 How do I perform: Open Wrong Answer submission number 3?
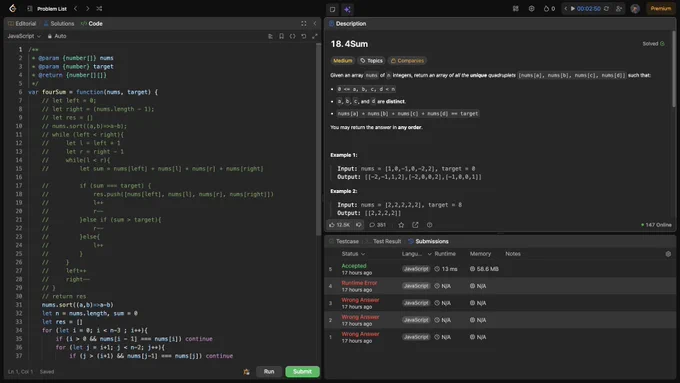500,303
